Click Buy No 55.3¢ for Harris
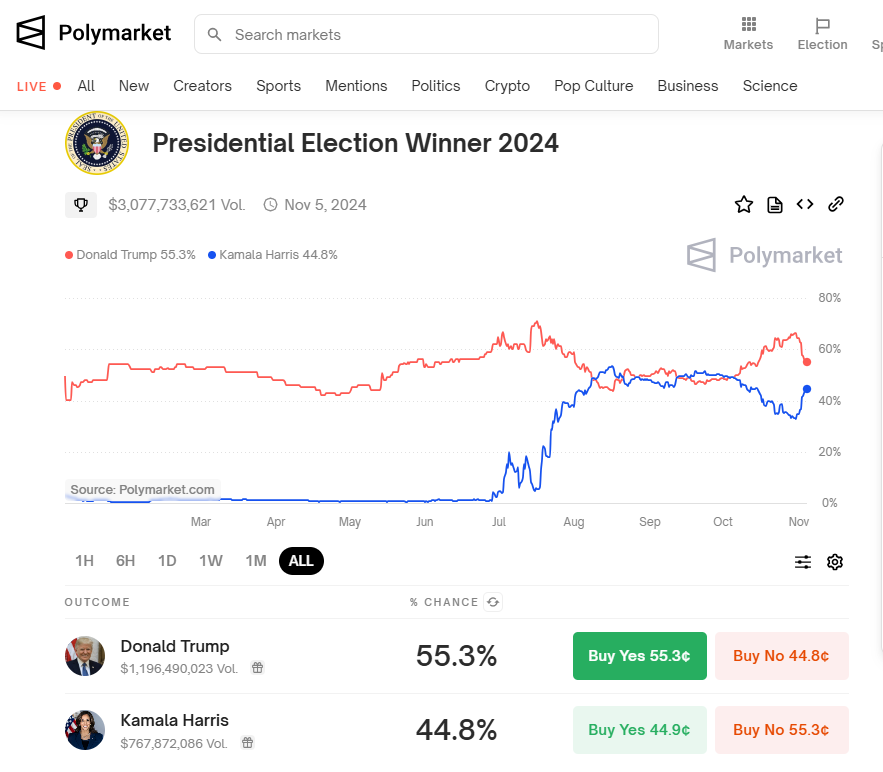This screenshot has height=772, width=883. 781,730
